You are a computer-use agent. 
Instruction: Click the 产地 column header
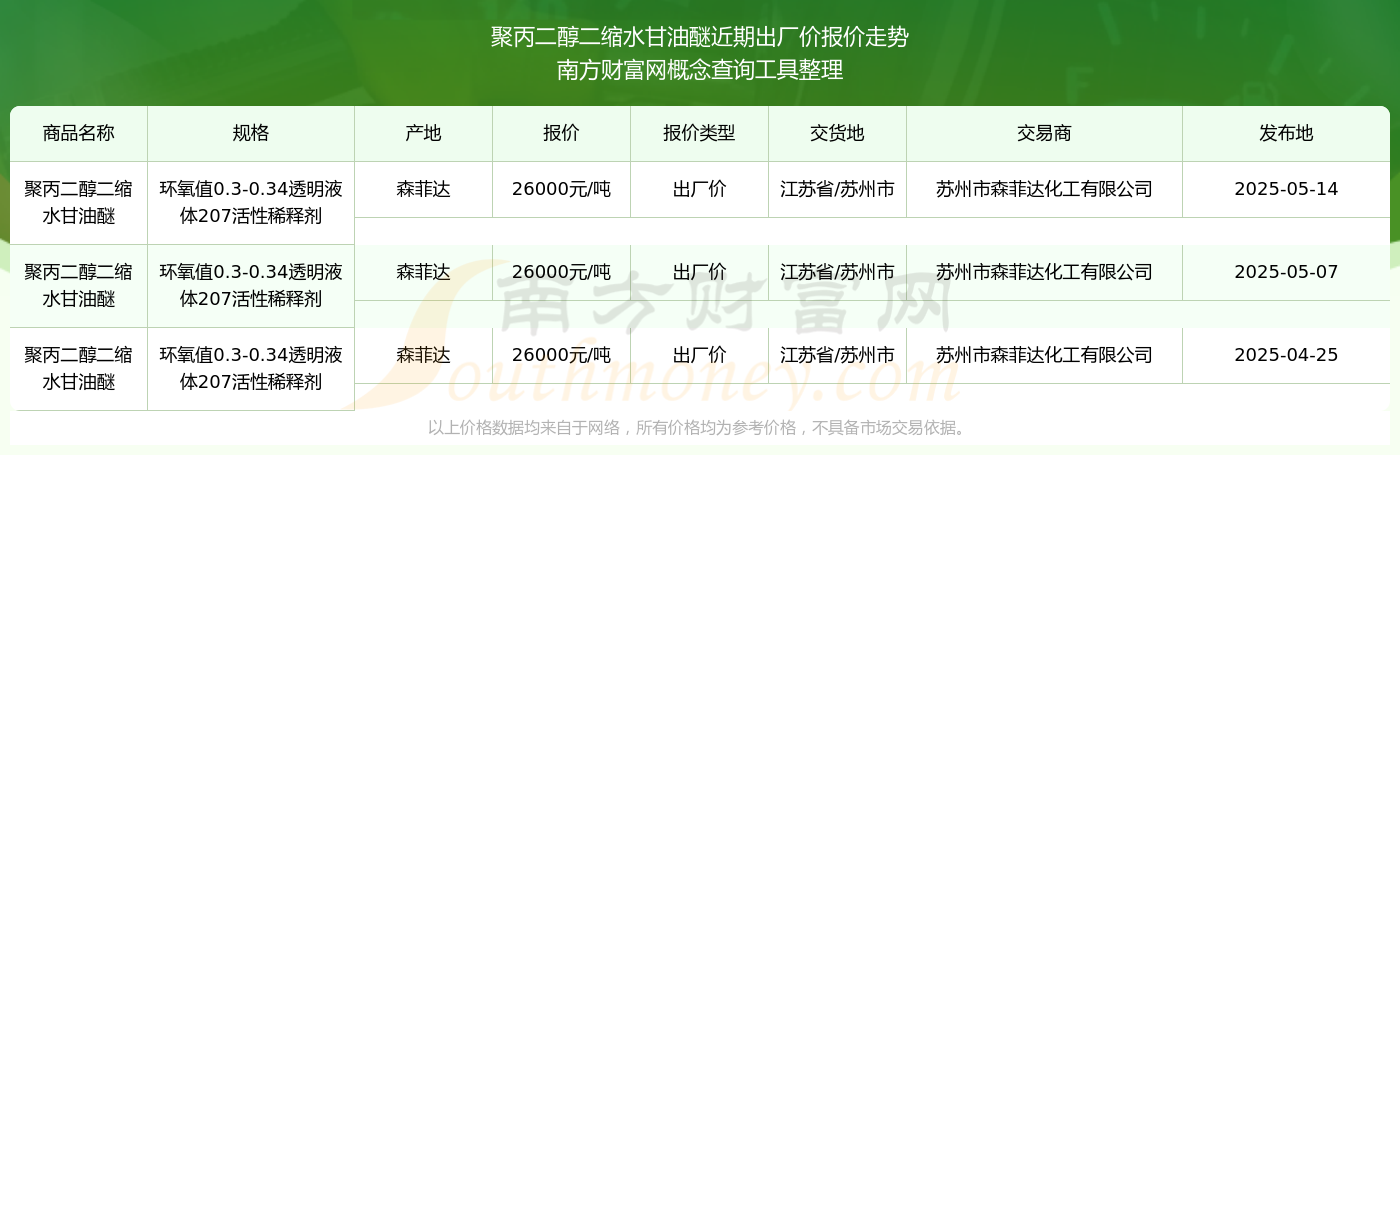[x=424, y=134]
